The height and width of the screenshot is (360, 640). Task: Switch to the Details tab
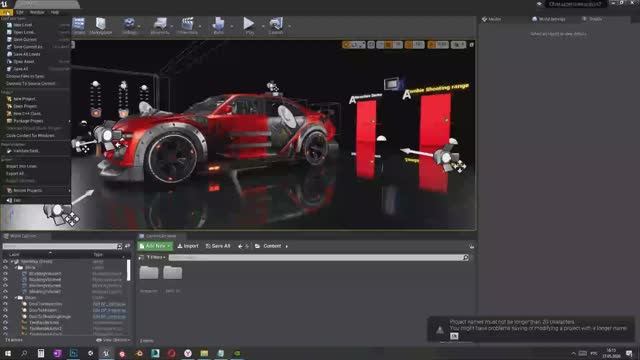pyautogui.click(x=595, y=19)
